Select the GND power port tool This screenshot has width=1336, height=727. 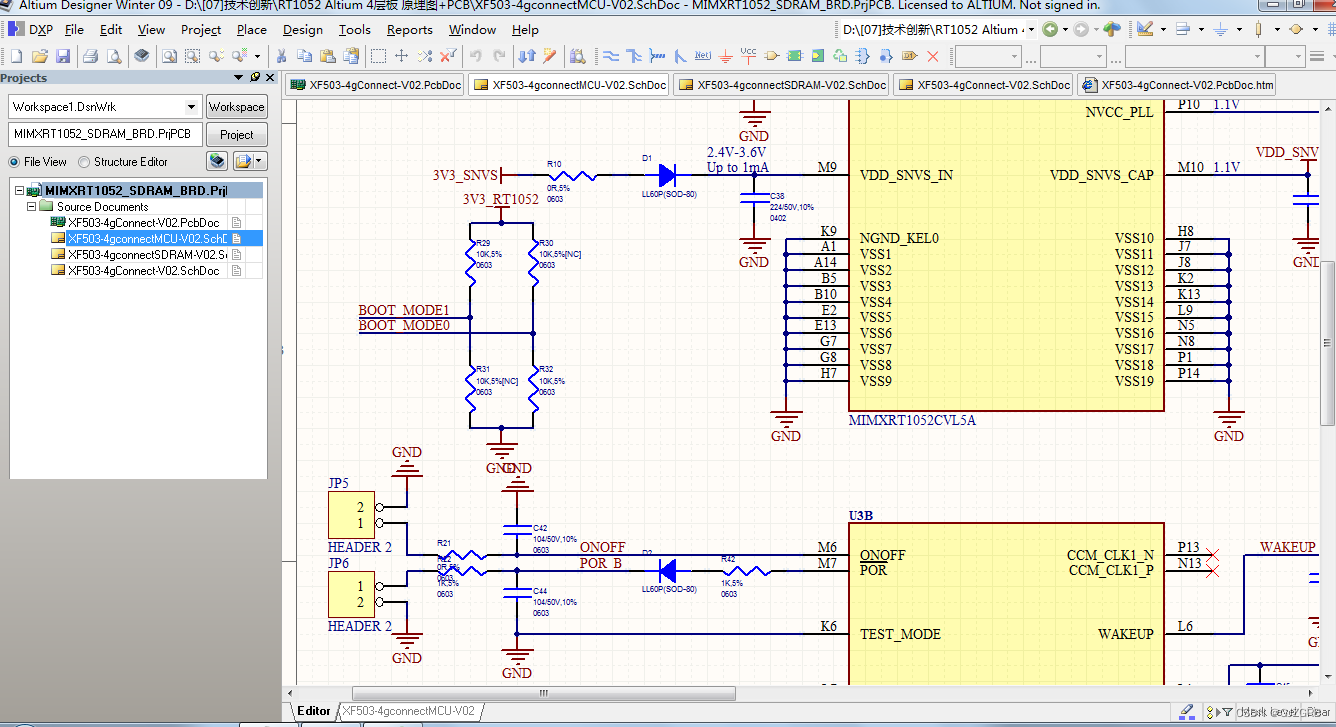[x=725, y=55]
